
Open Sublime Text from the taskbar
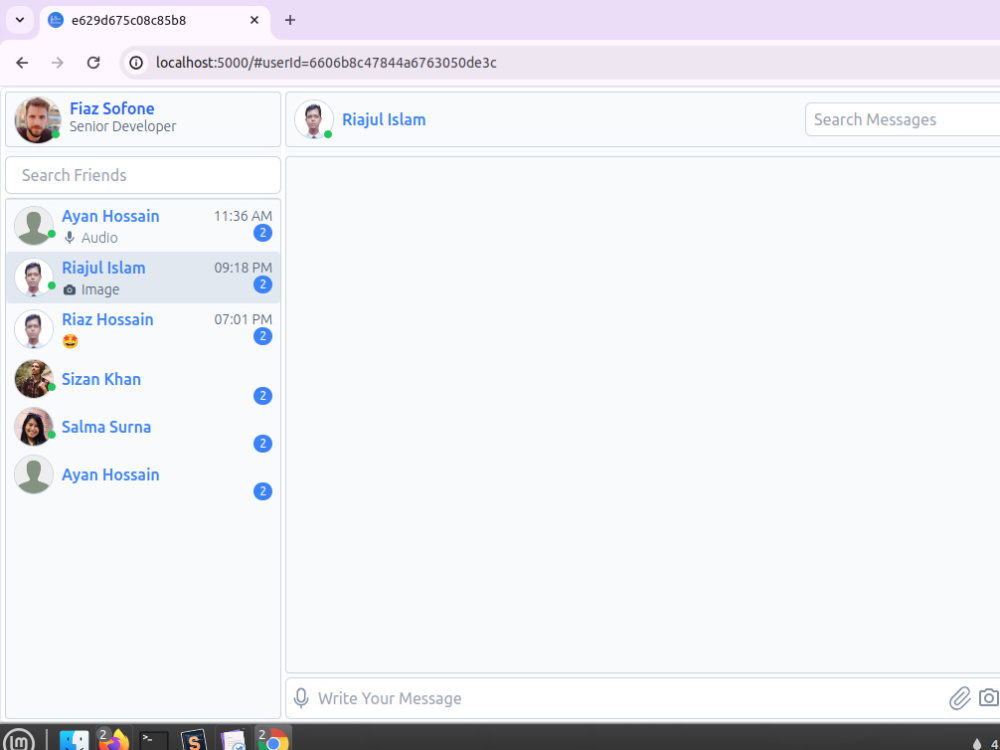pyautogui.click(x=194, y=740)
